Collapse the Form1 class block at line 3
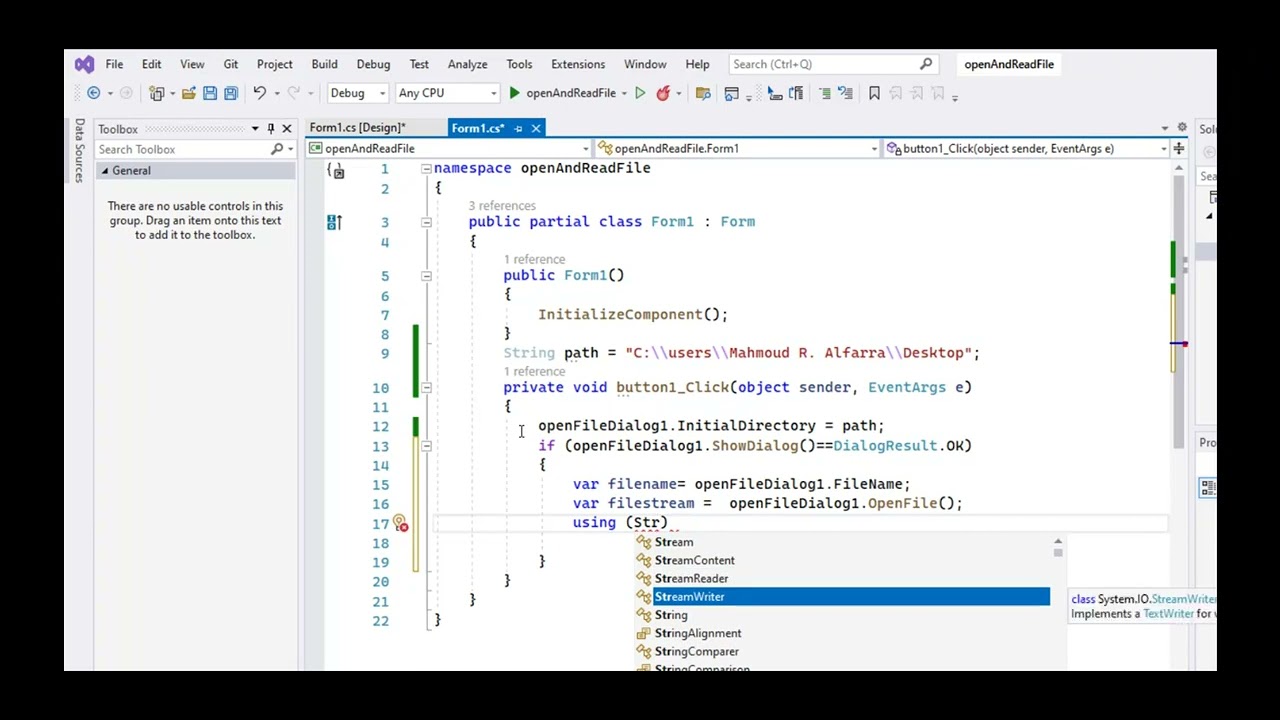This screenshot has width=1280, height=720. (426, 222)
